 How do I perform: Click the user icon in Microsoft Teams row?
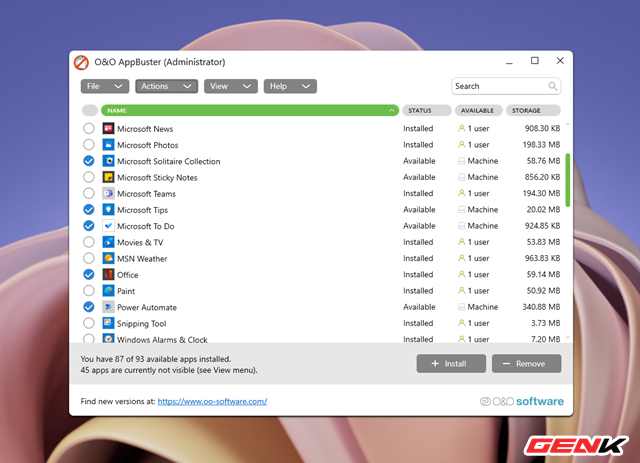462,193
